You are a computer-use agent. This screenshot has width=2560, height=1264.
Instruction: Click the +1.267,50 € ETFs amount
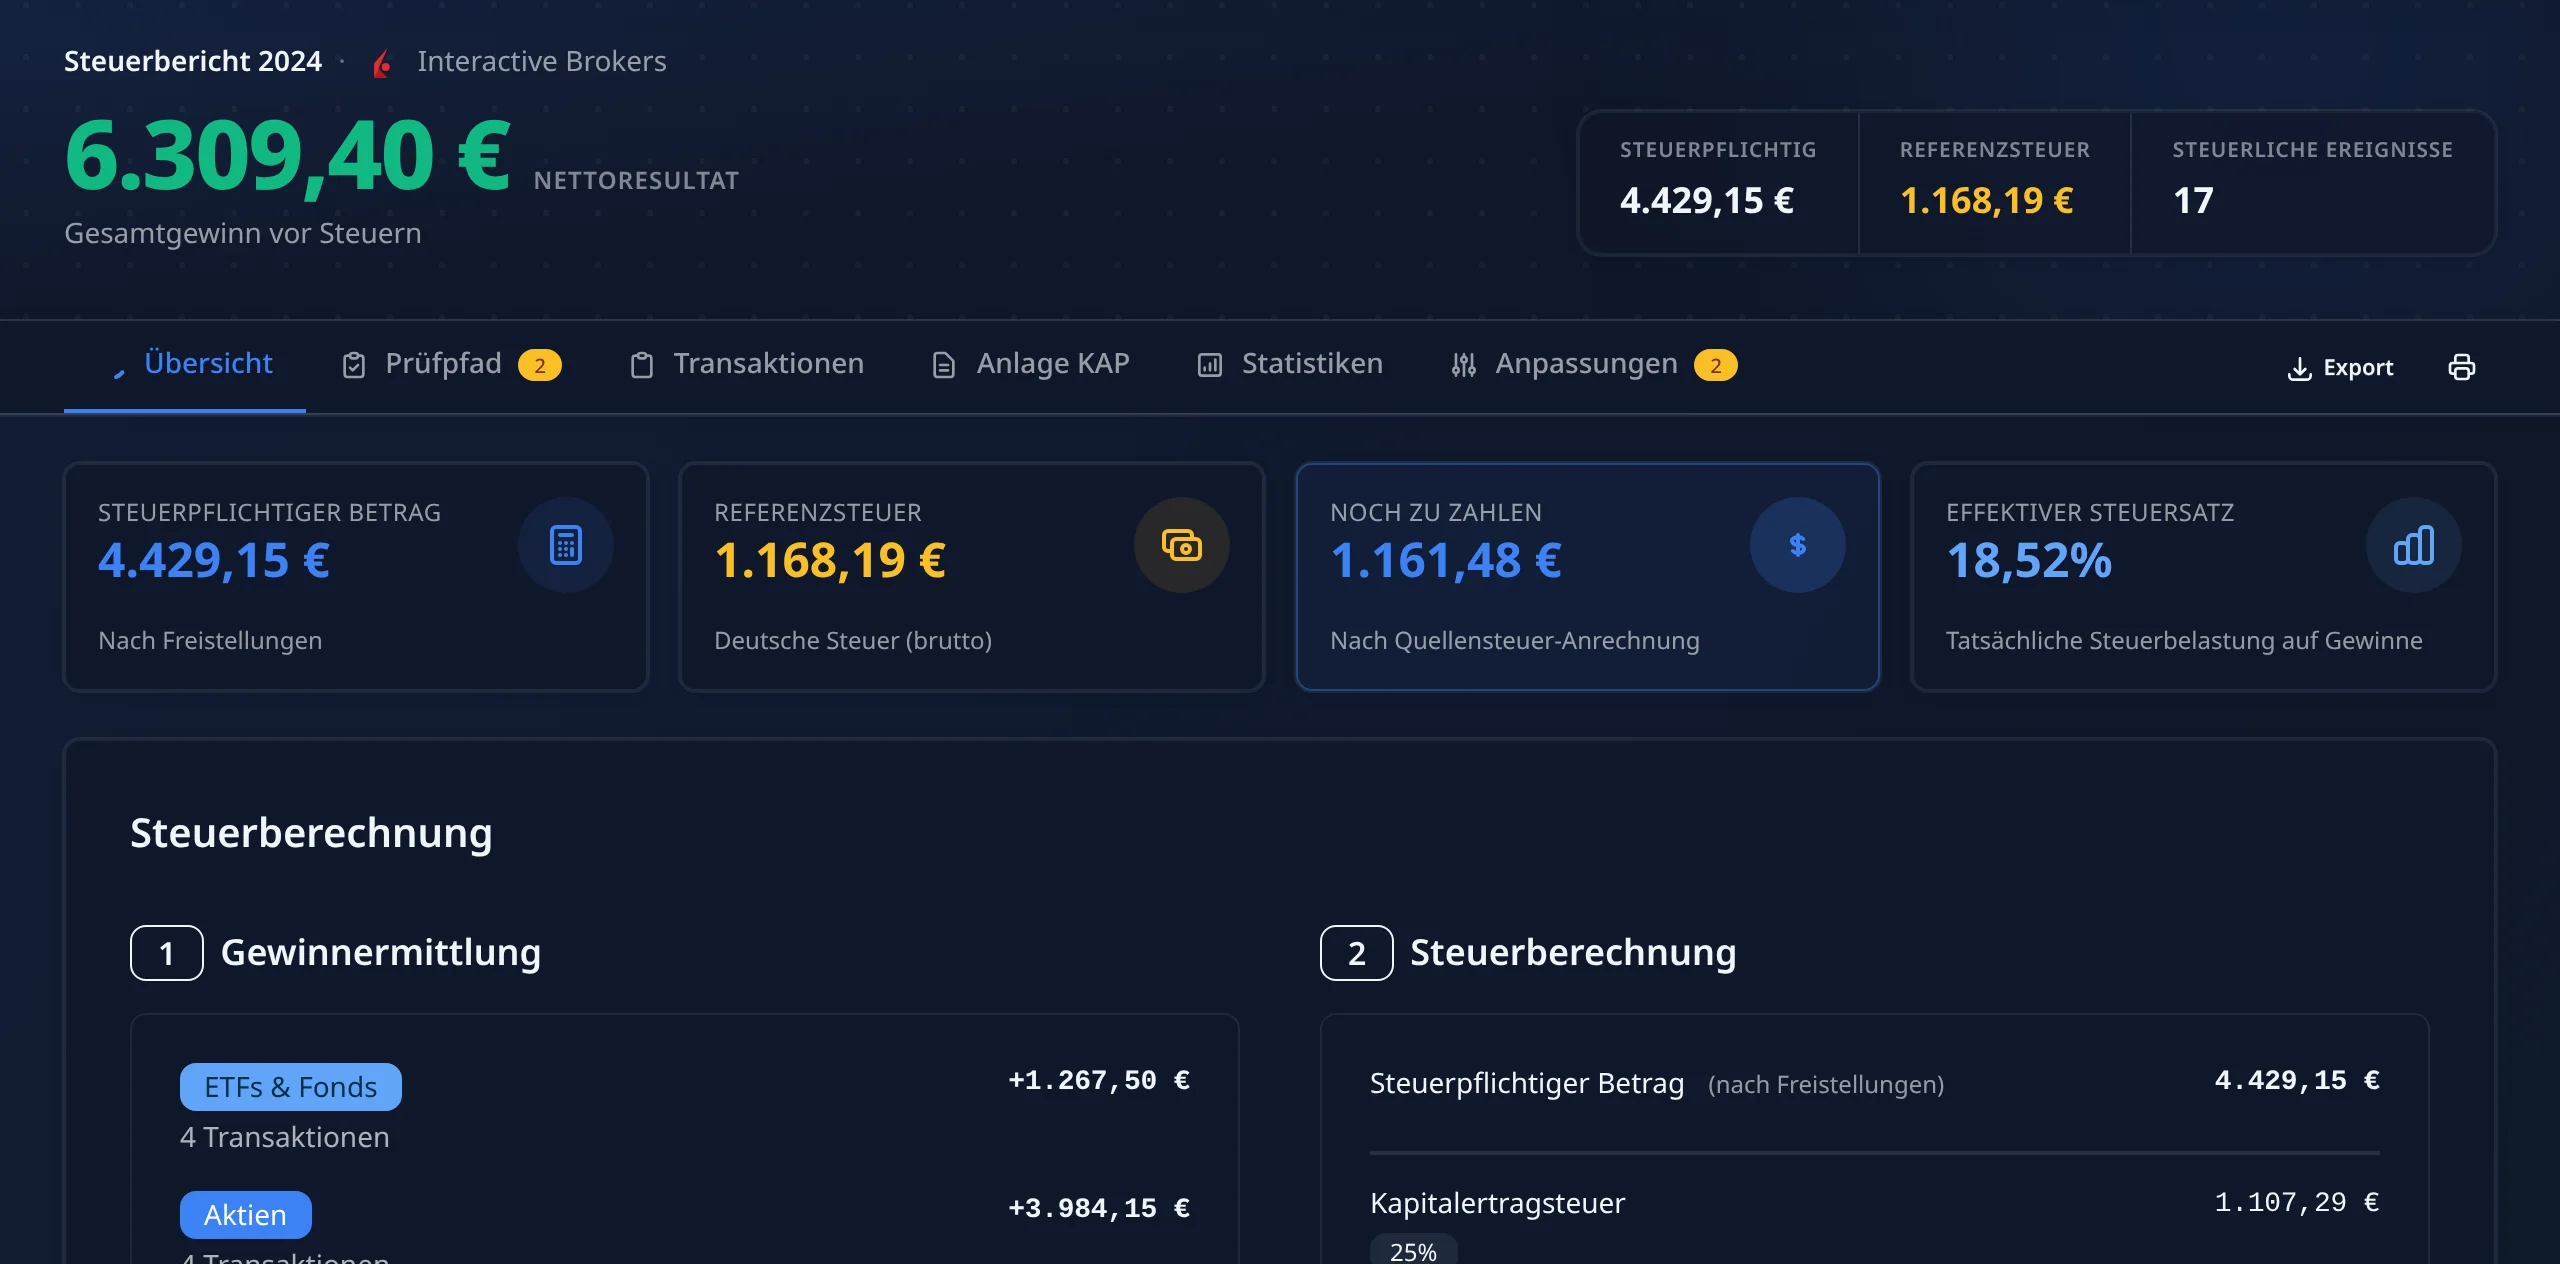pos(1099,1081)
